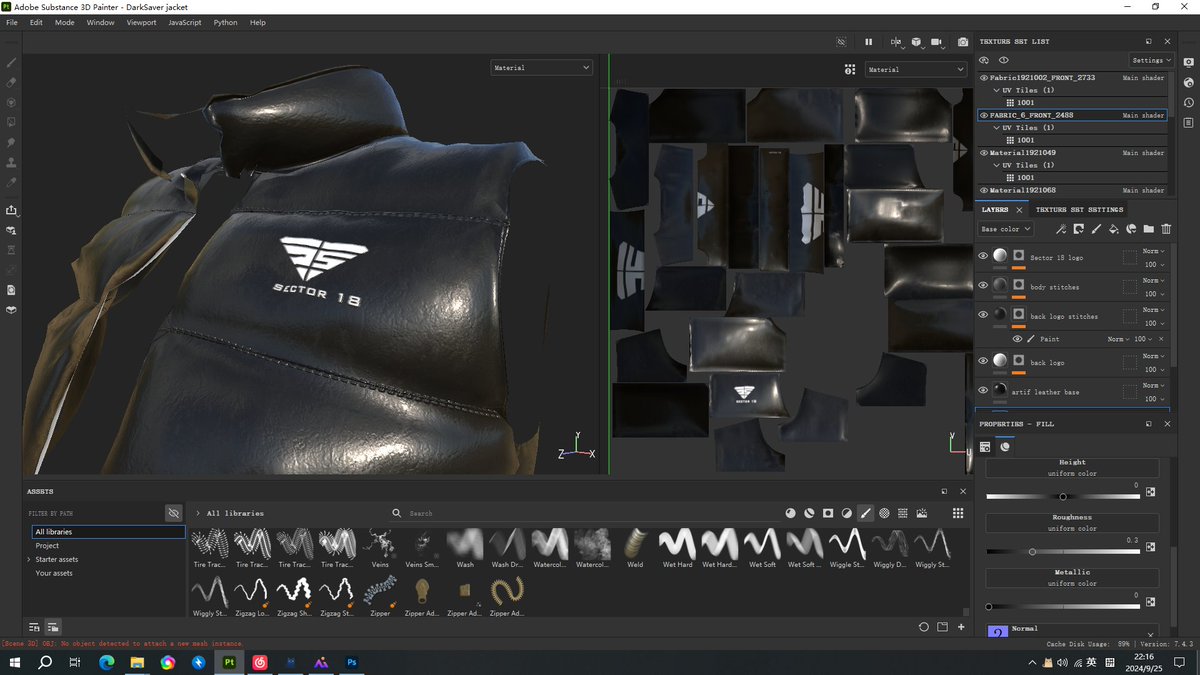This screenshot has height=675, width=1200.
Task: Hide the back logo layer
Action: (x=983, y=360)
